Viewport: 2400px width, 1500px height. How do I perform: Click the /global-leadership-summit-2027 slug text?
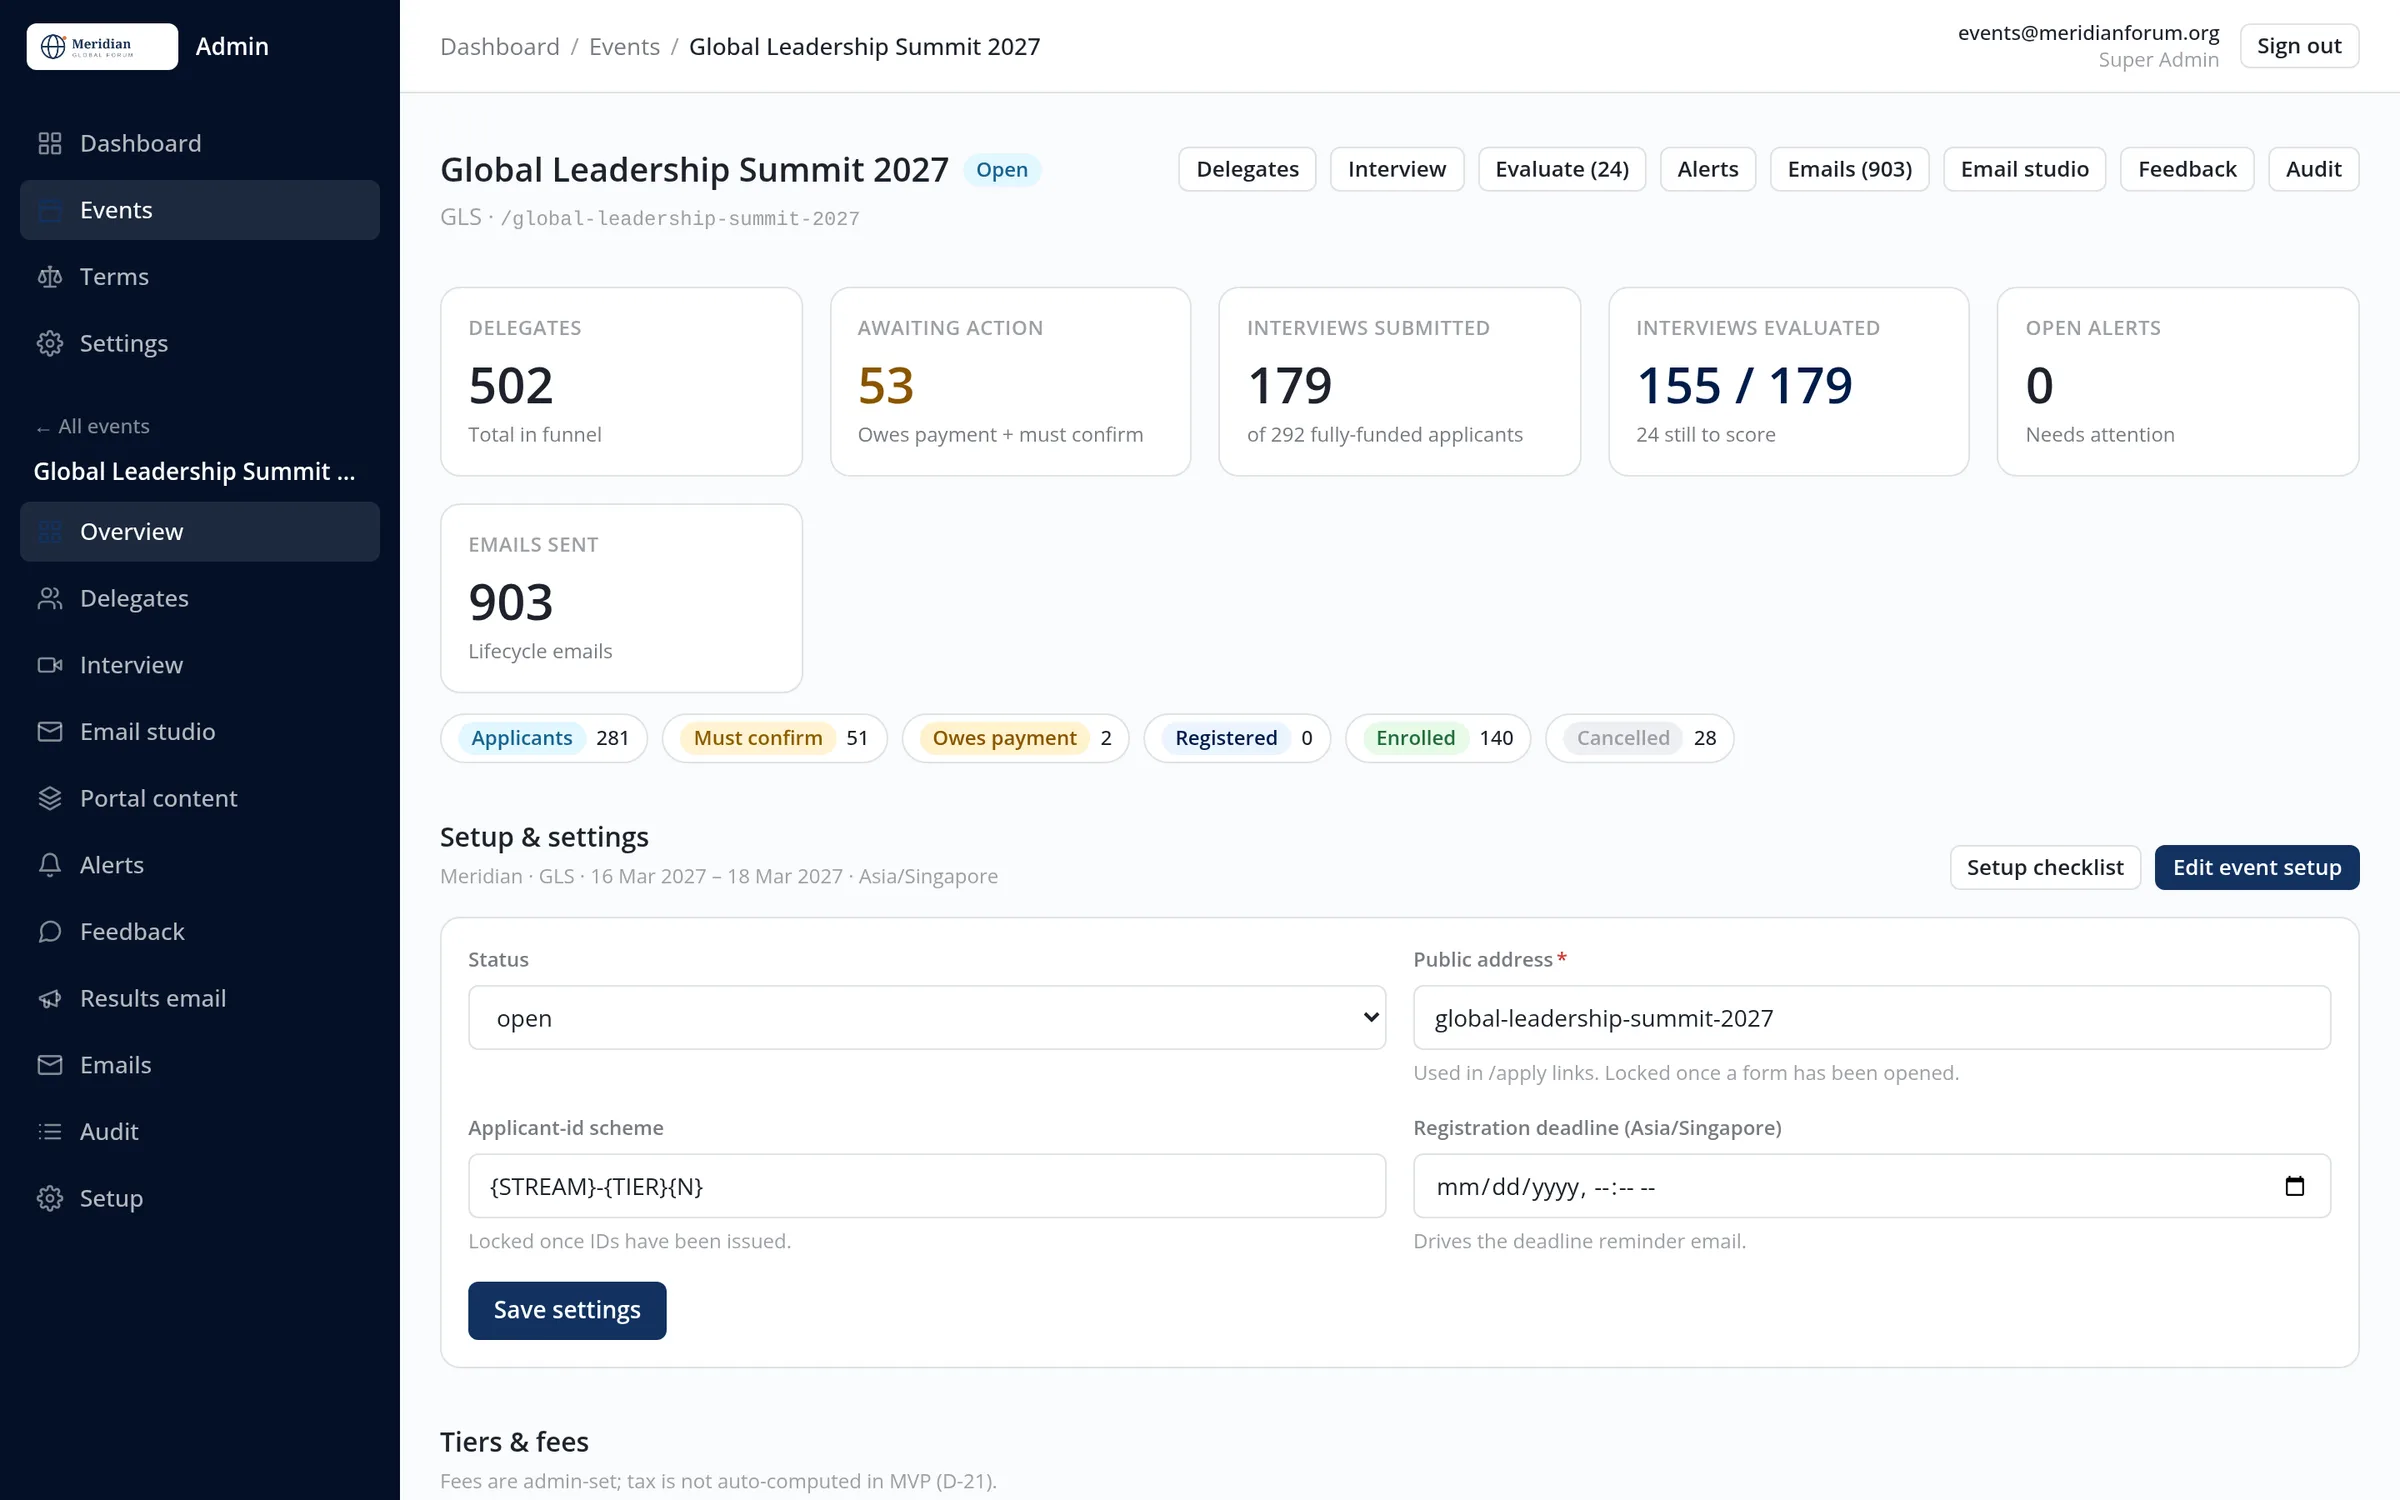pos(680,218)
